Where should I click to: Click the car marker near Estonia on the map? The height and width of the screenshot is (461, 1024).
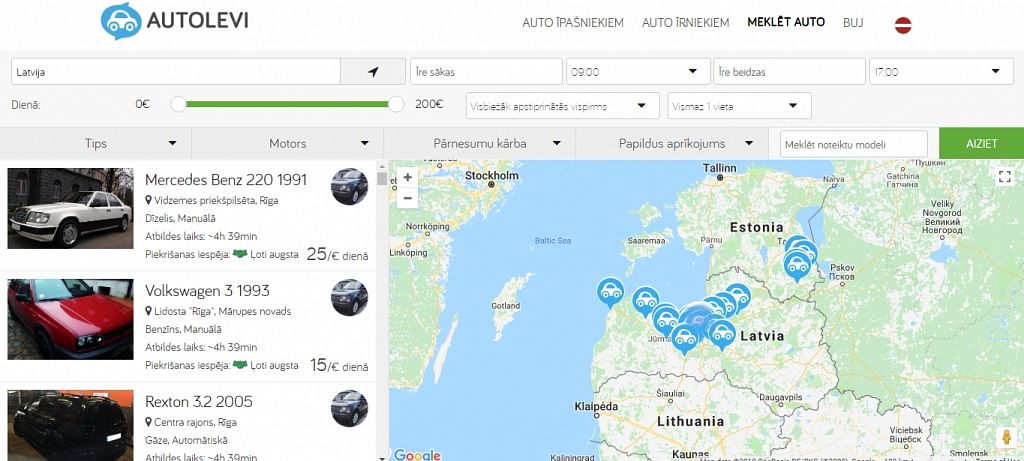[x=797, y=266]
